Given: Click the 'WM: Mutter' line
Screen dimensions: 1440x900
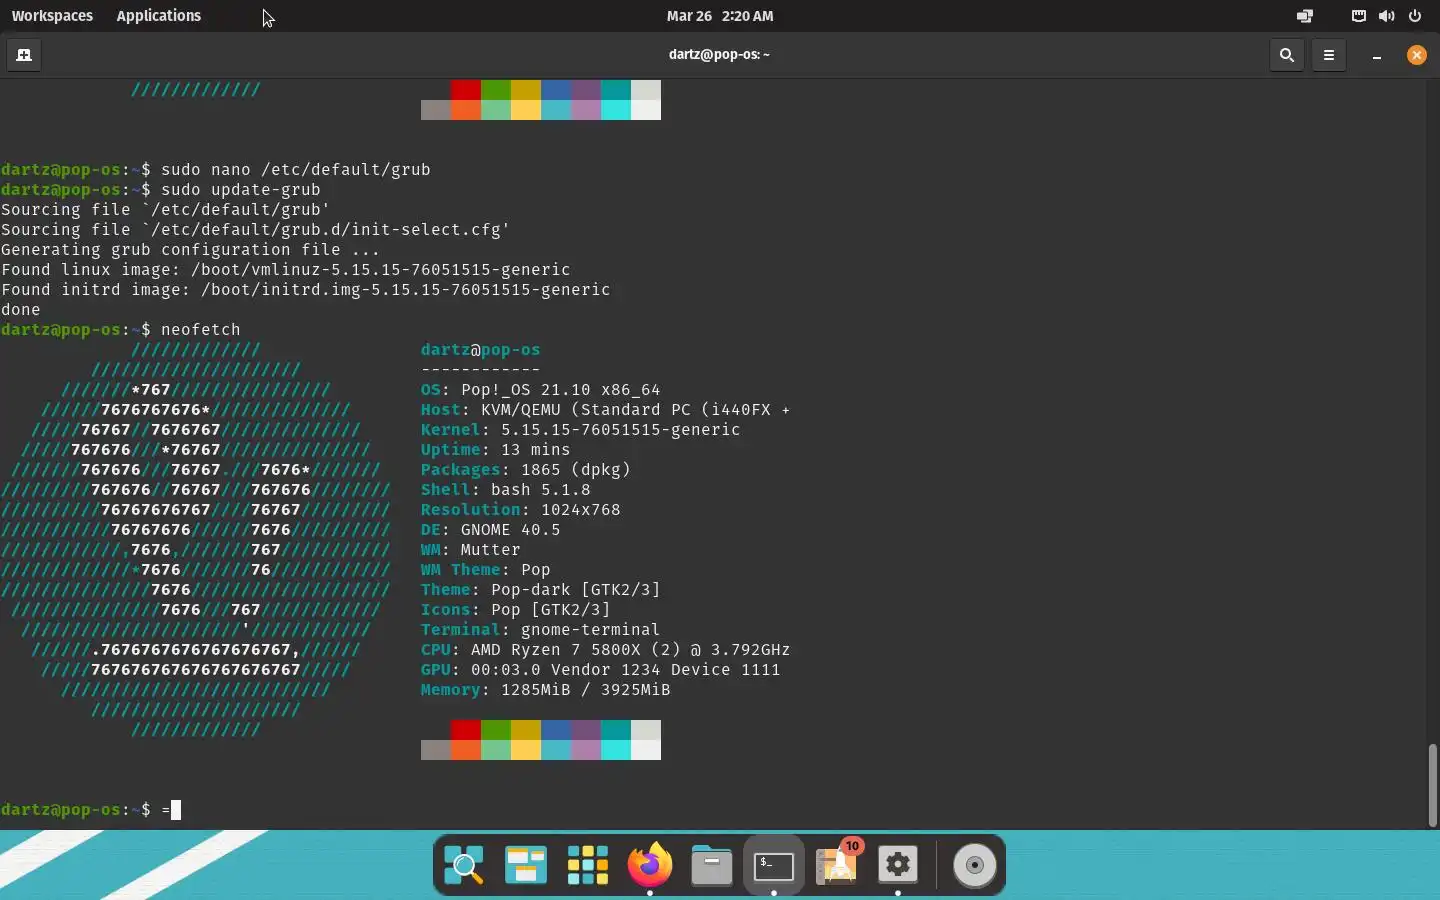Looking at the screenshot, I should click(471, 550).
